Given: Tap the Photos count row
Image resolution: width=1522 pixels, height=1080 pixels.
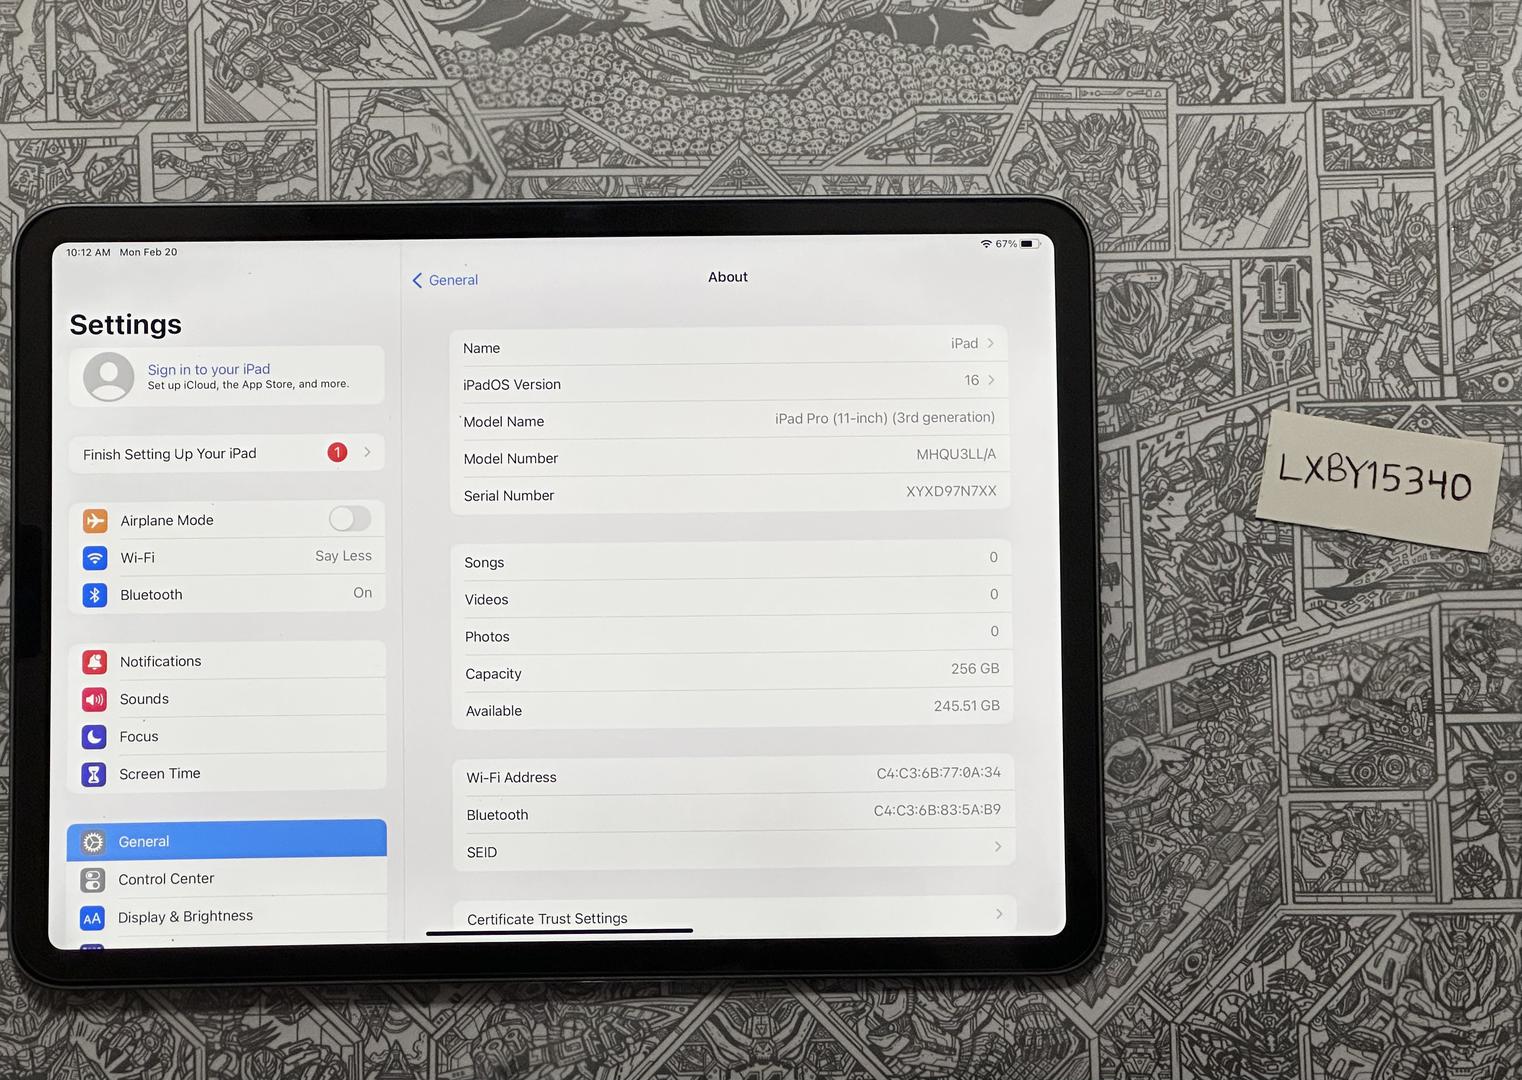Looking at the screenshot, I should click(732, 634).
